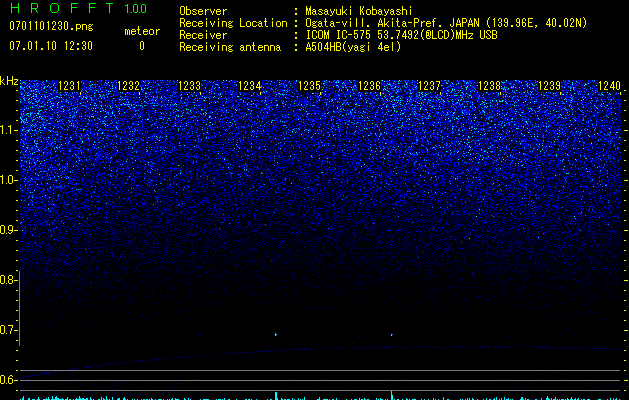
Task: Click the HROFFT 1.0.0 title text
Action: pos(78,8)
